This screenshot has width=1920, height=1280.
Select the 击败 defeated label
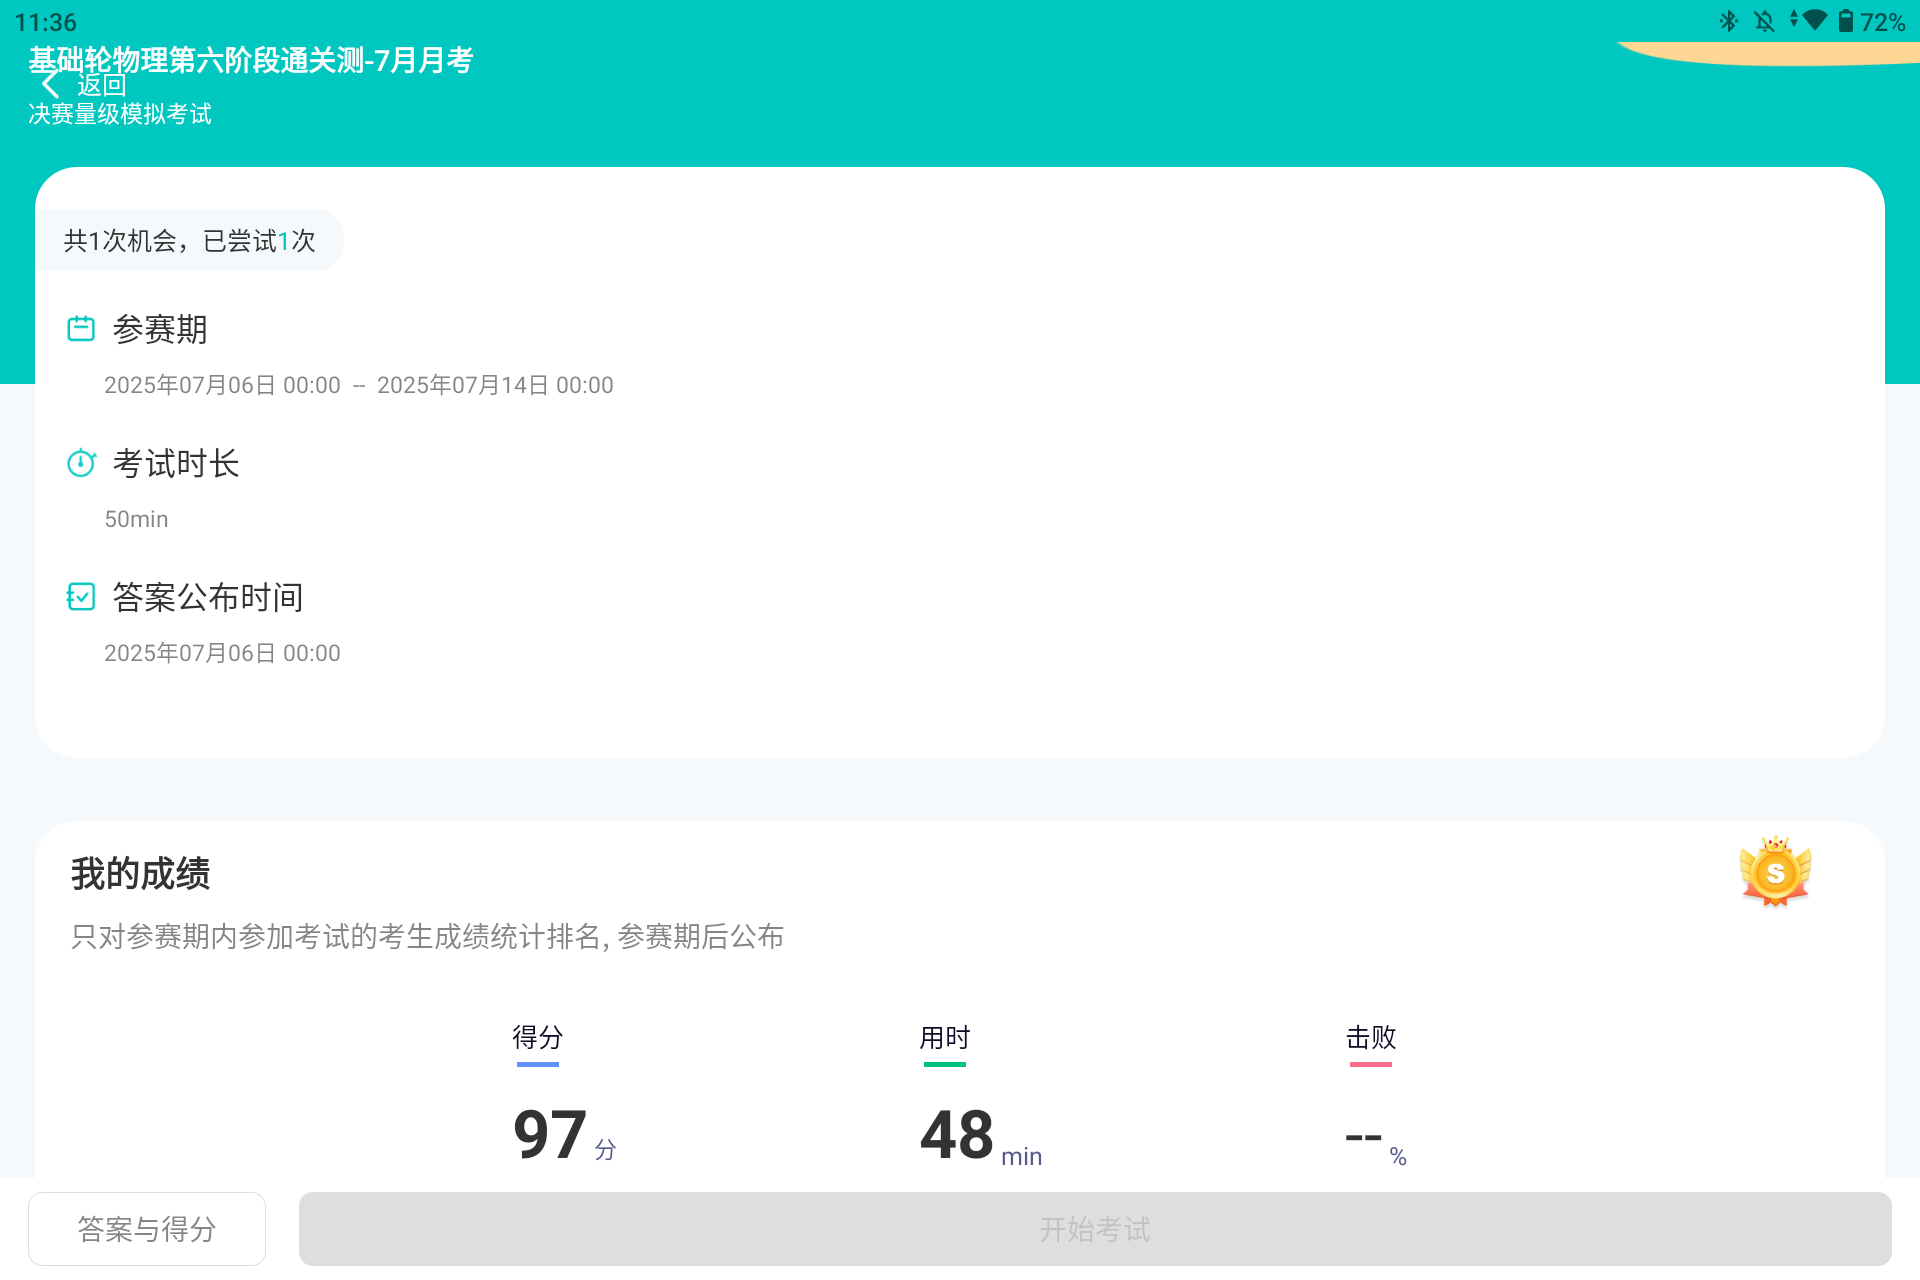pyautogui.click(x=1371, y=1037)
